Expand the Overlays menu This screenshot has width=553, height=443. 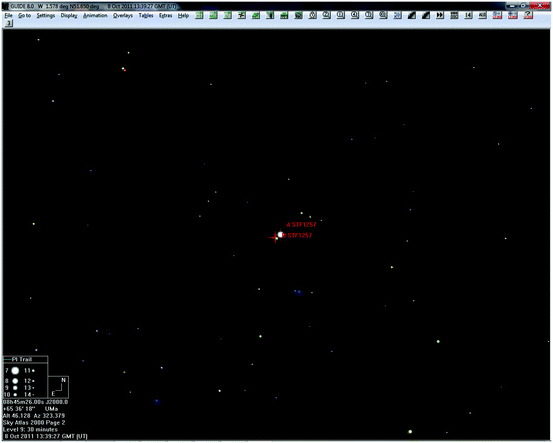tap(123, 16)
